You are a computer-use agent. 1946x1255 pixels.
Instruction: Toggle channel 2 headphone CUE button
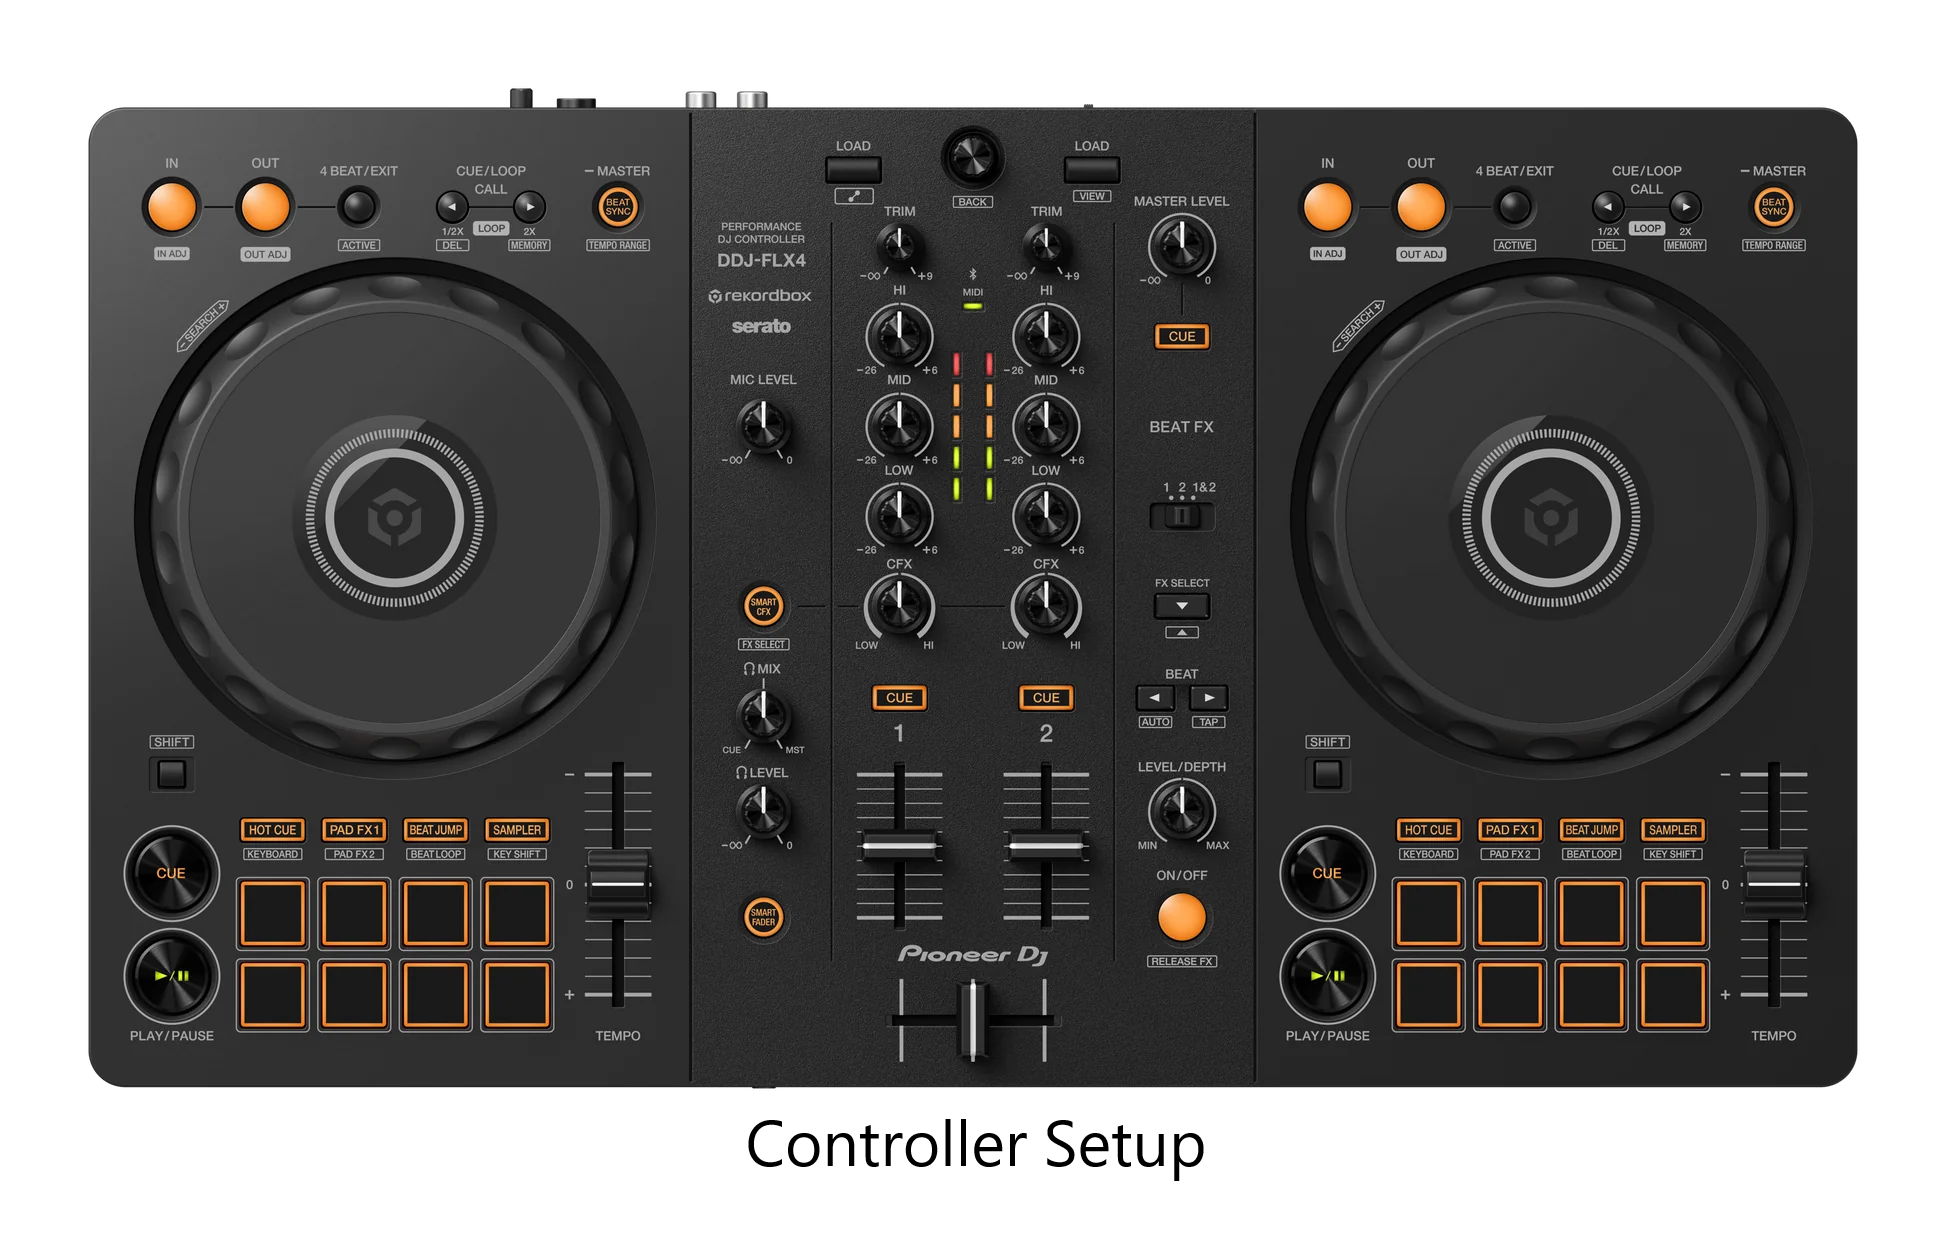[1046, 698]
